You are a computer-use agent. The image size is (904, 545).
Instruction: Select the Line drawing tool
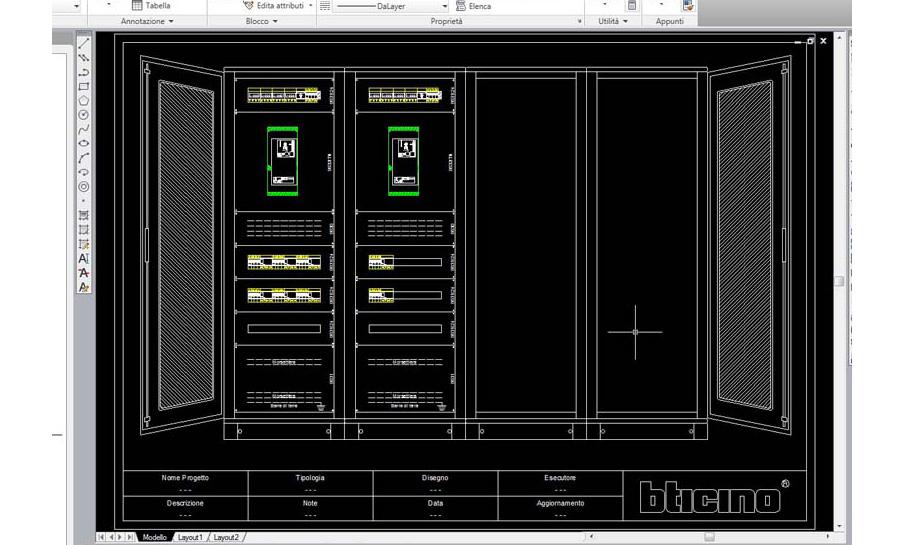tap(84, 44)
